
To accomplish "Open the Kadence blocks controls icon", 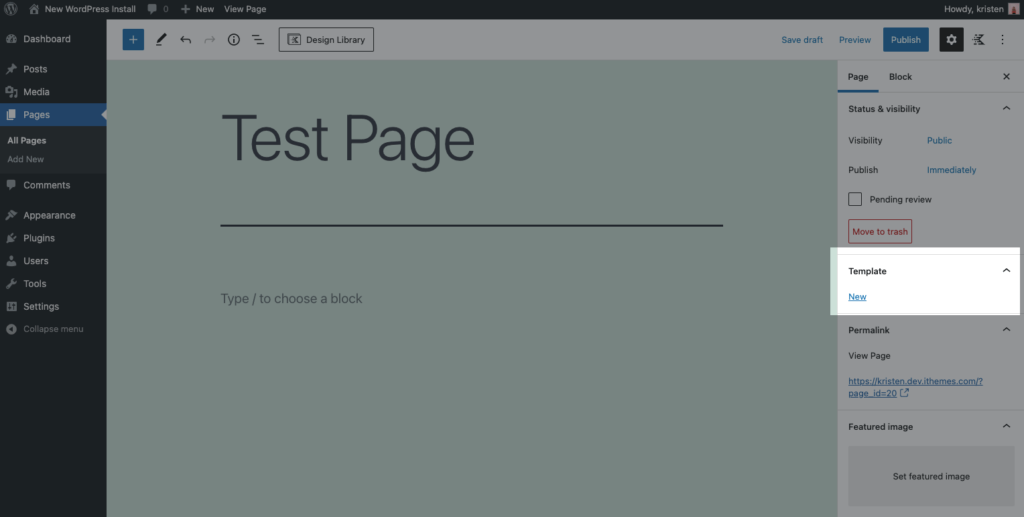I will click(x=978, y=40).
